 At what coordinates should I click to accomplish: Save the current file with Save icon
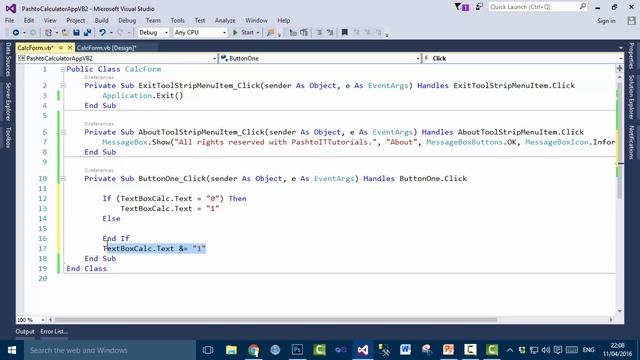coord(76,32)
